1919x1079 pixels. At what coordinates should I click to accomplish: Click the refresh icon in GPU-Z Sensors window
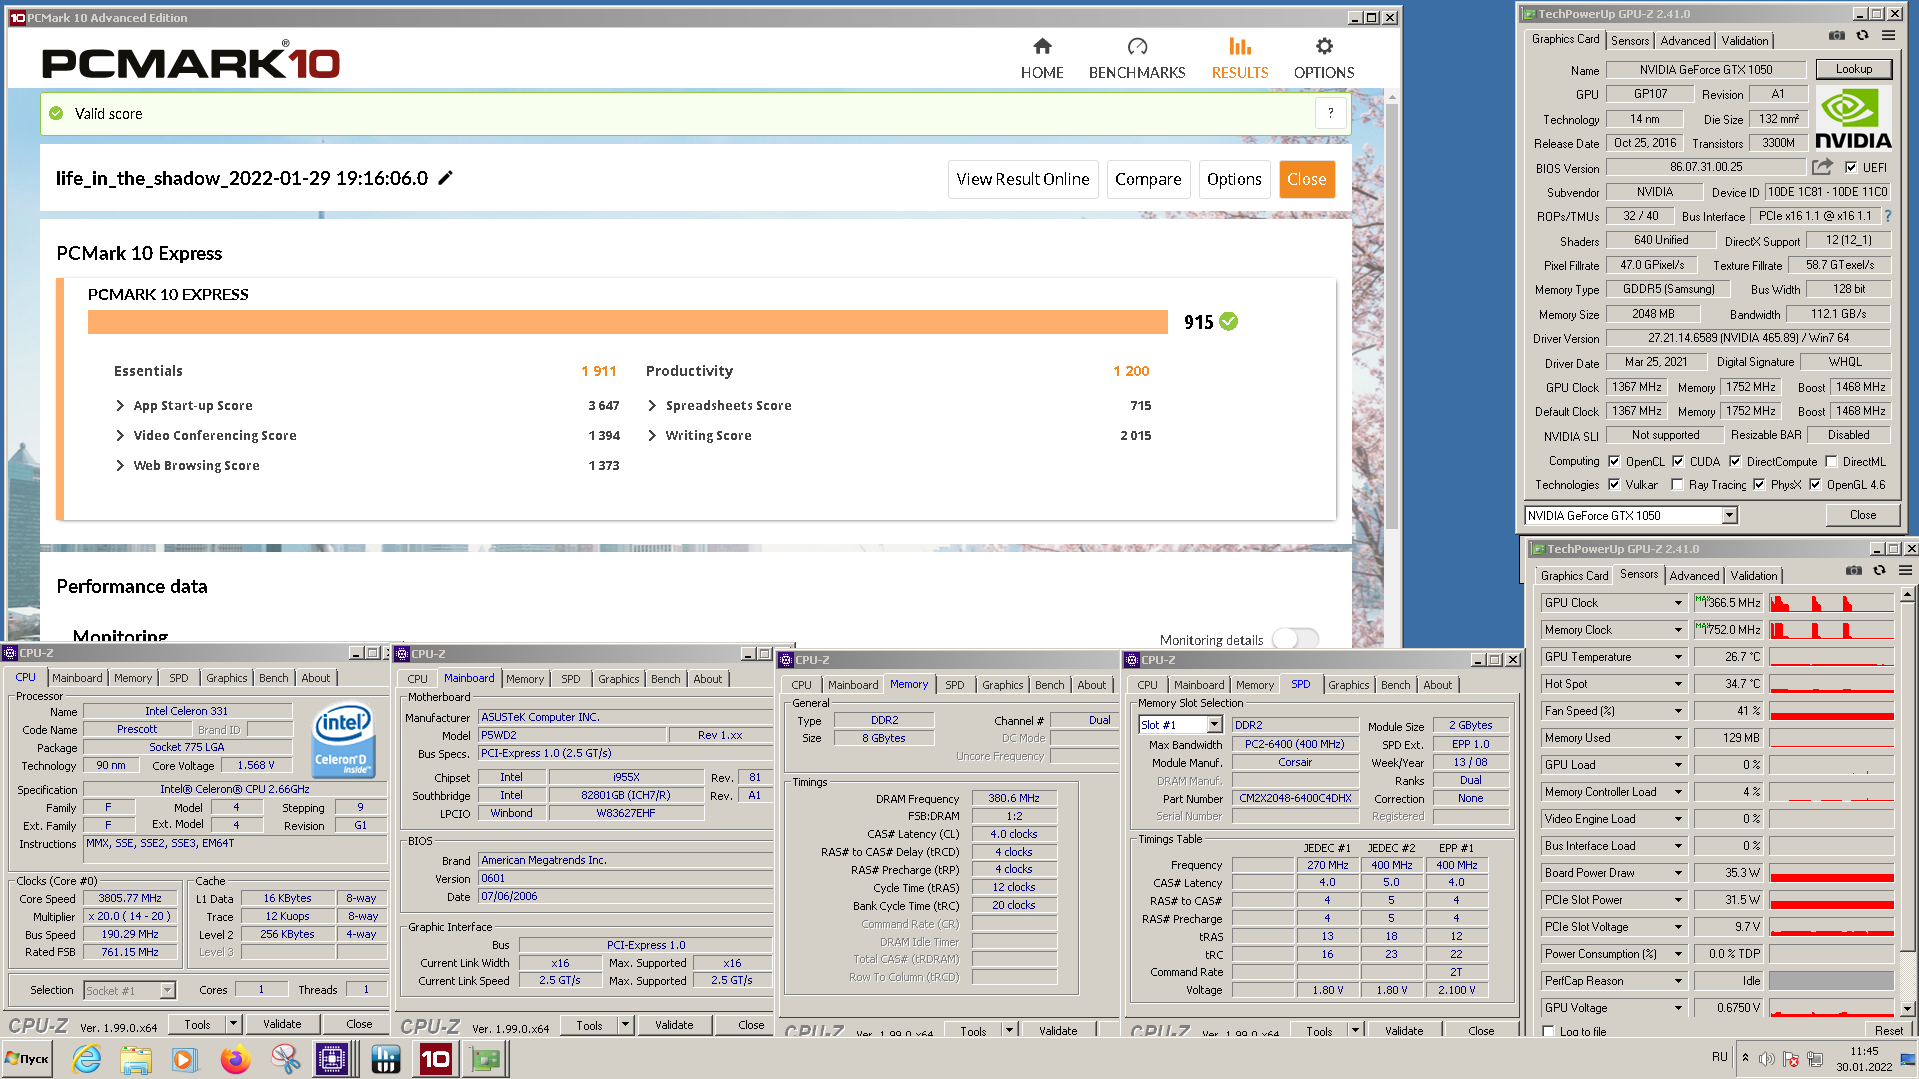point(1879,571)
